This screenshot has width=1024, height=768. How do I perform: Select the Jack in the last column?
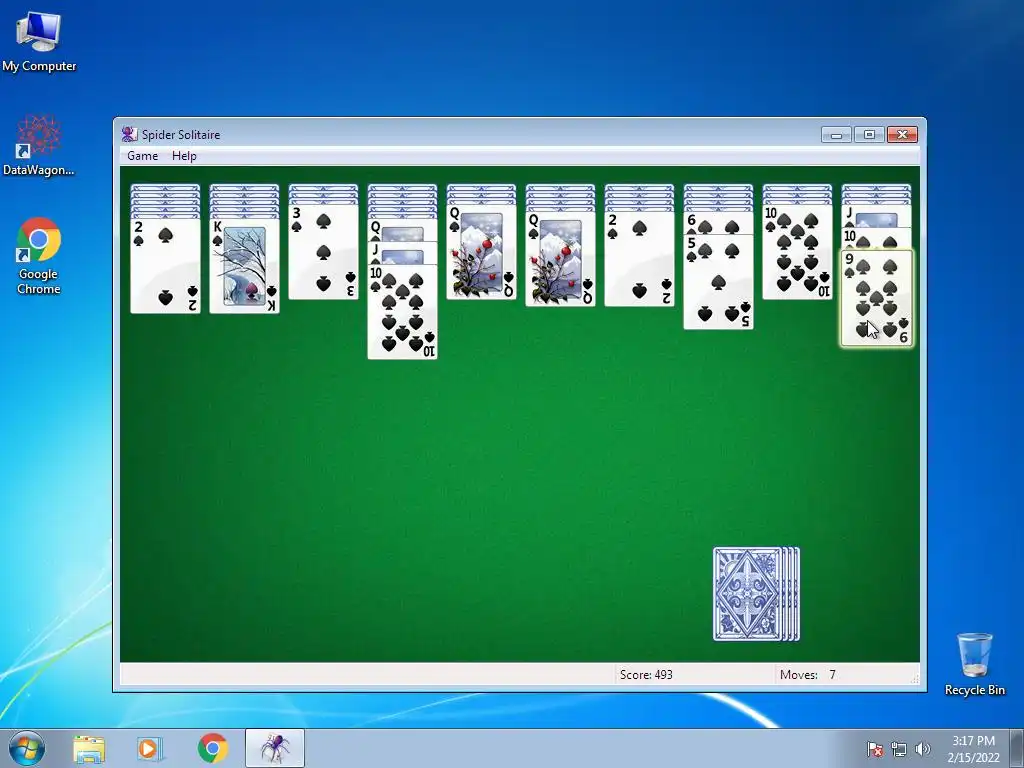point(876,215)
